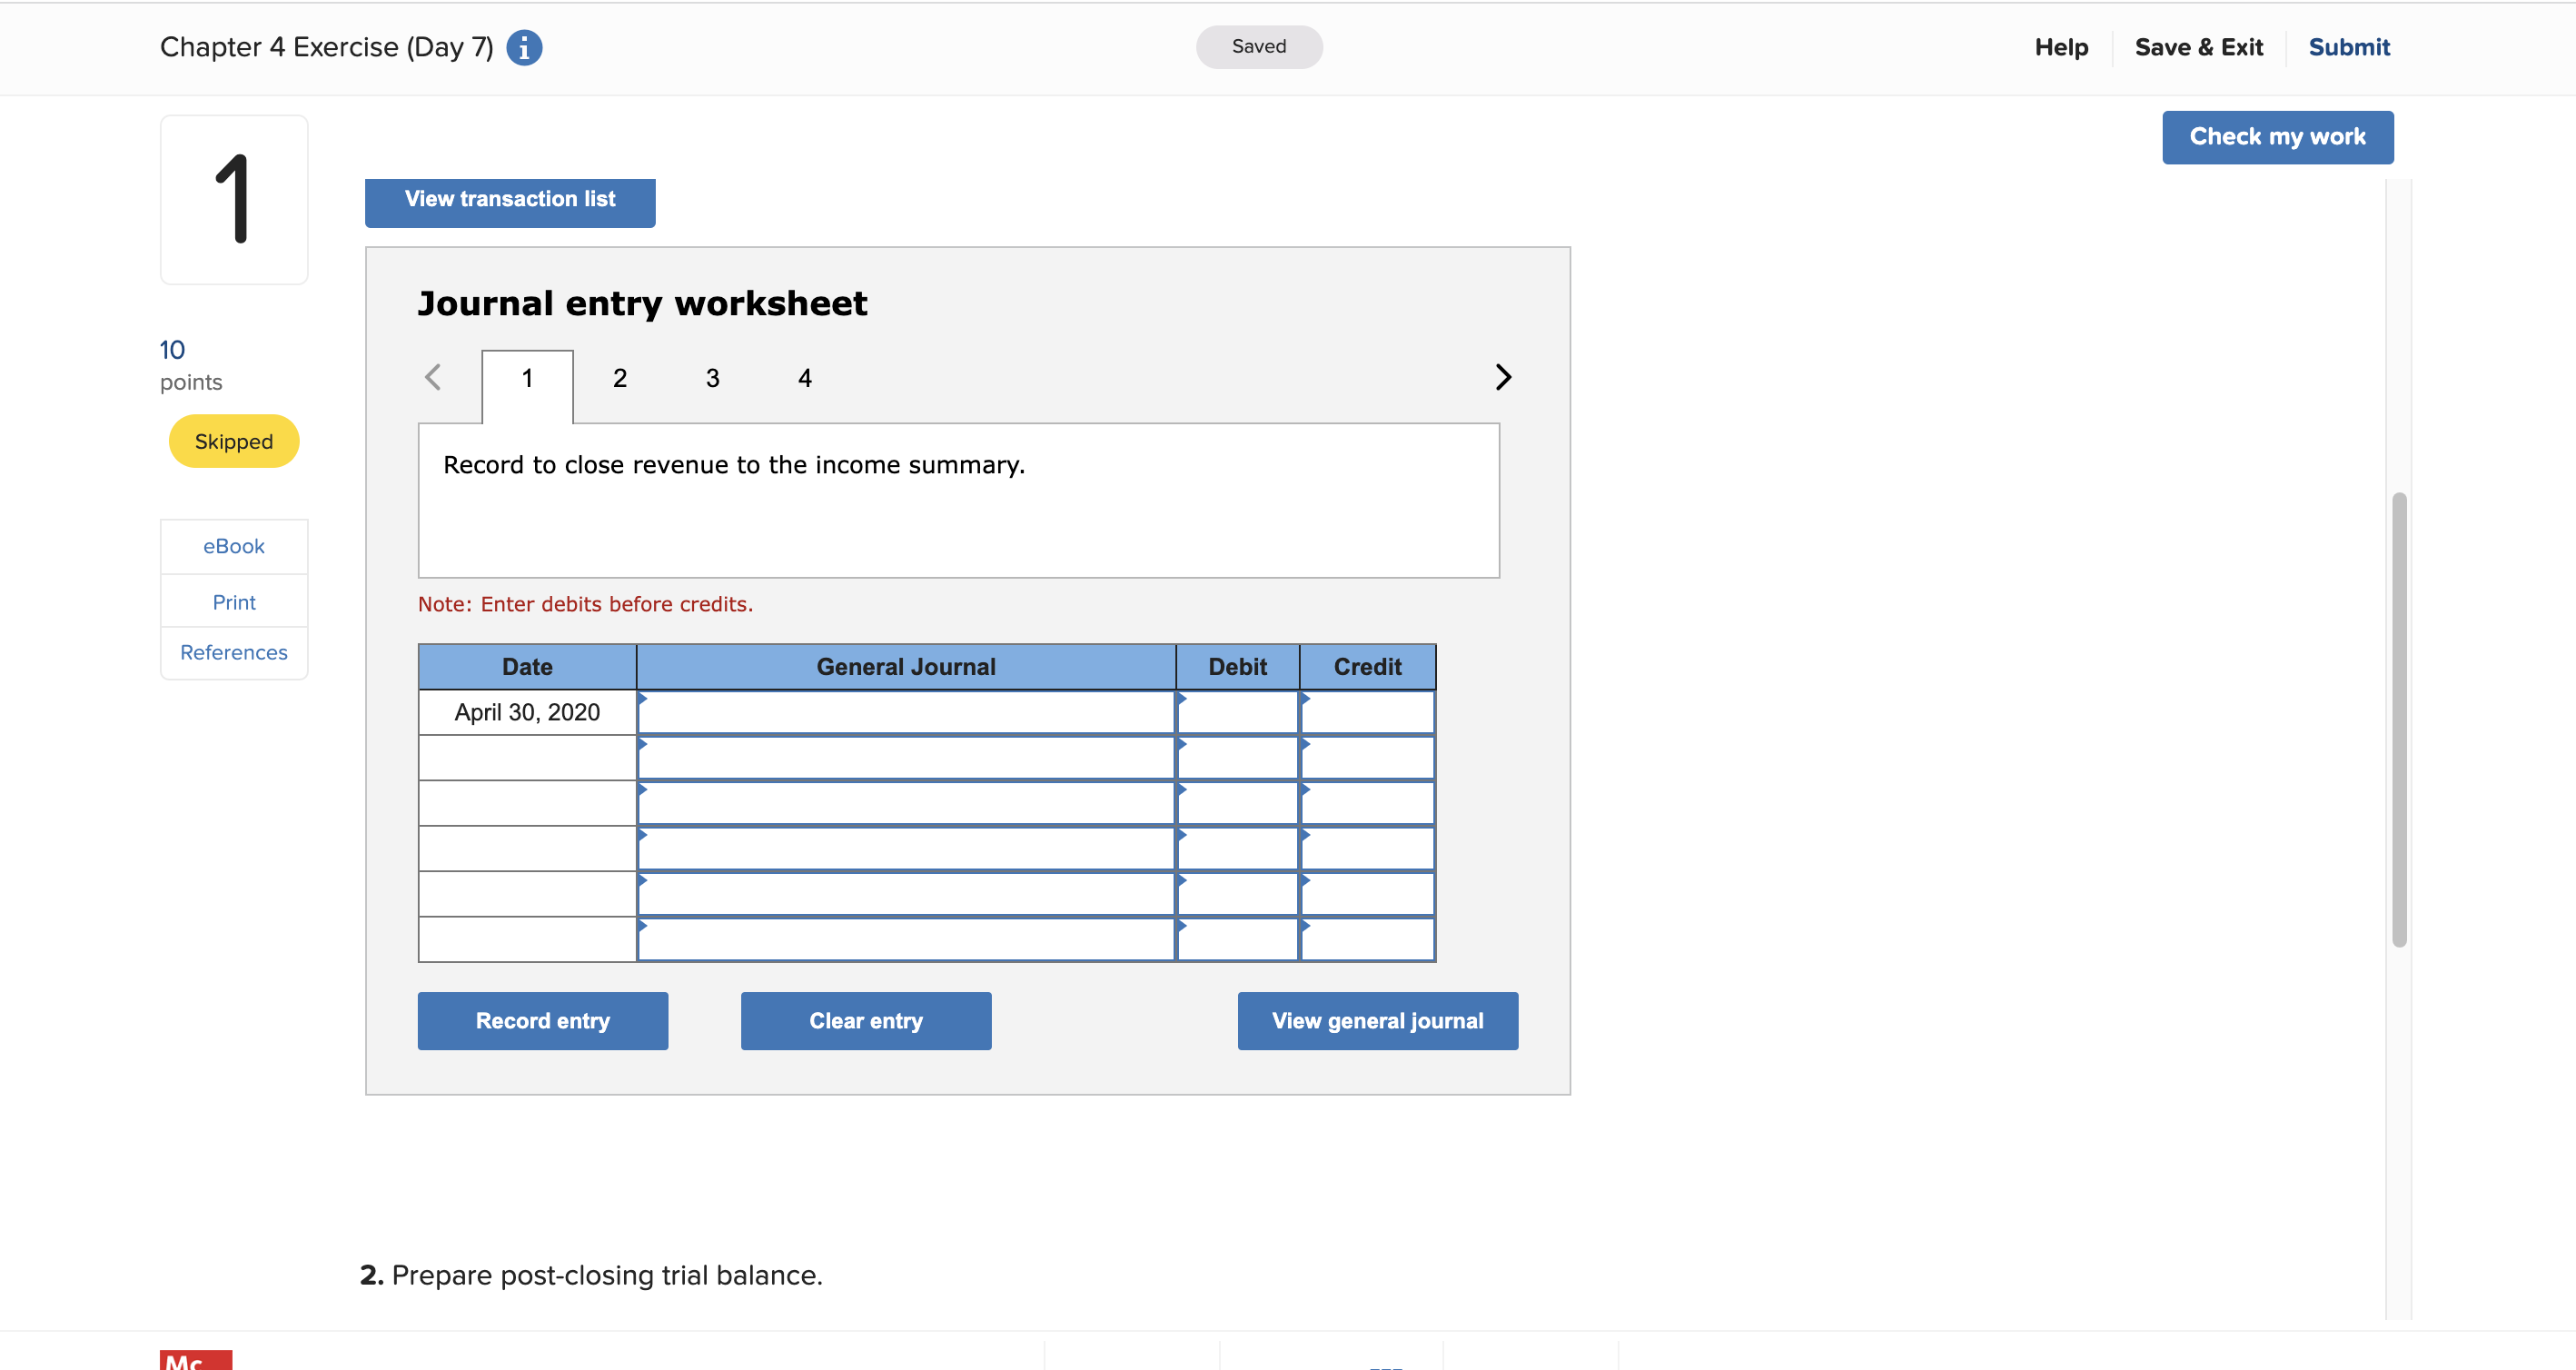The width and height of the screenshot is (2576, 1370).
Task: Select journal entry tab 4
Action: point(805,378)
